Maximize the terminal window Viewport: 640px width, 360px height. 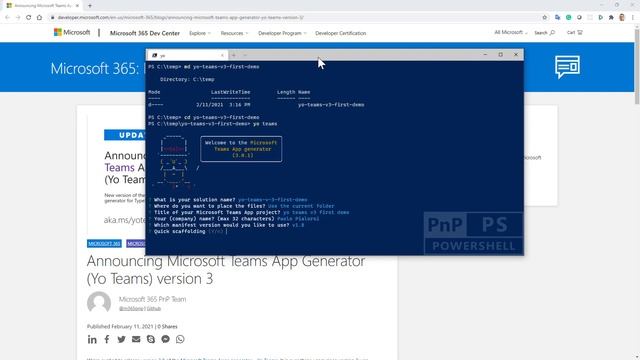click(x=501, y=55)
